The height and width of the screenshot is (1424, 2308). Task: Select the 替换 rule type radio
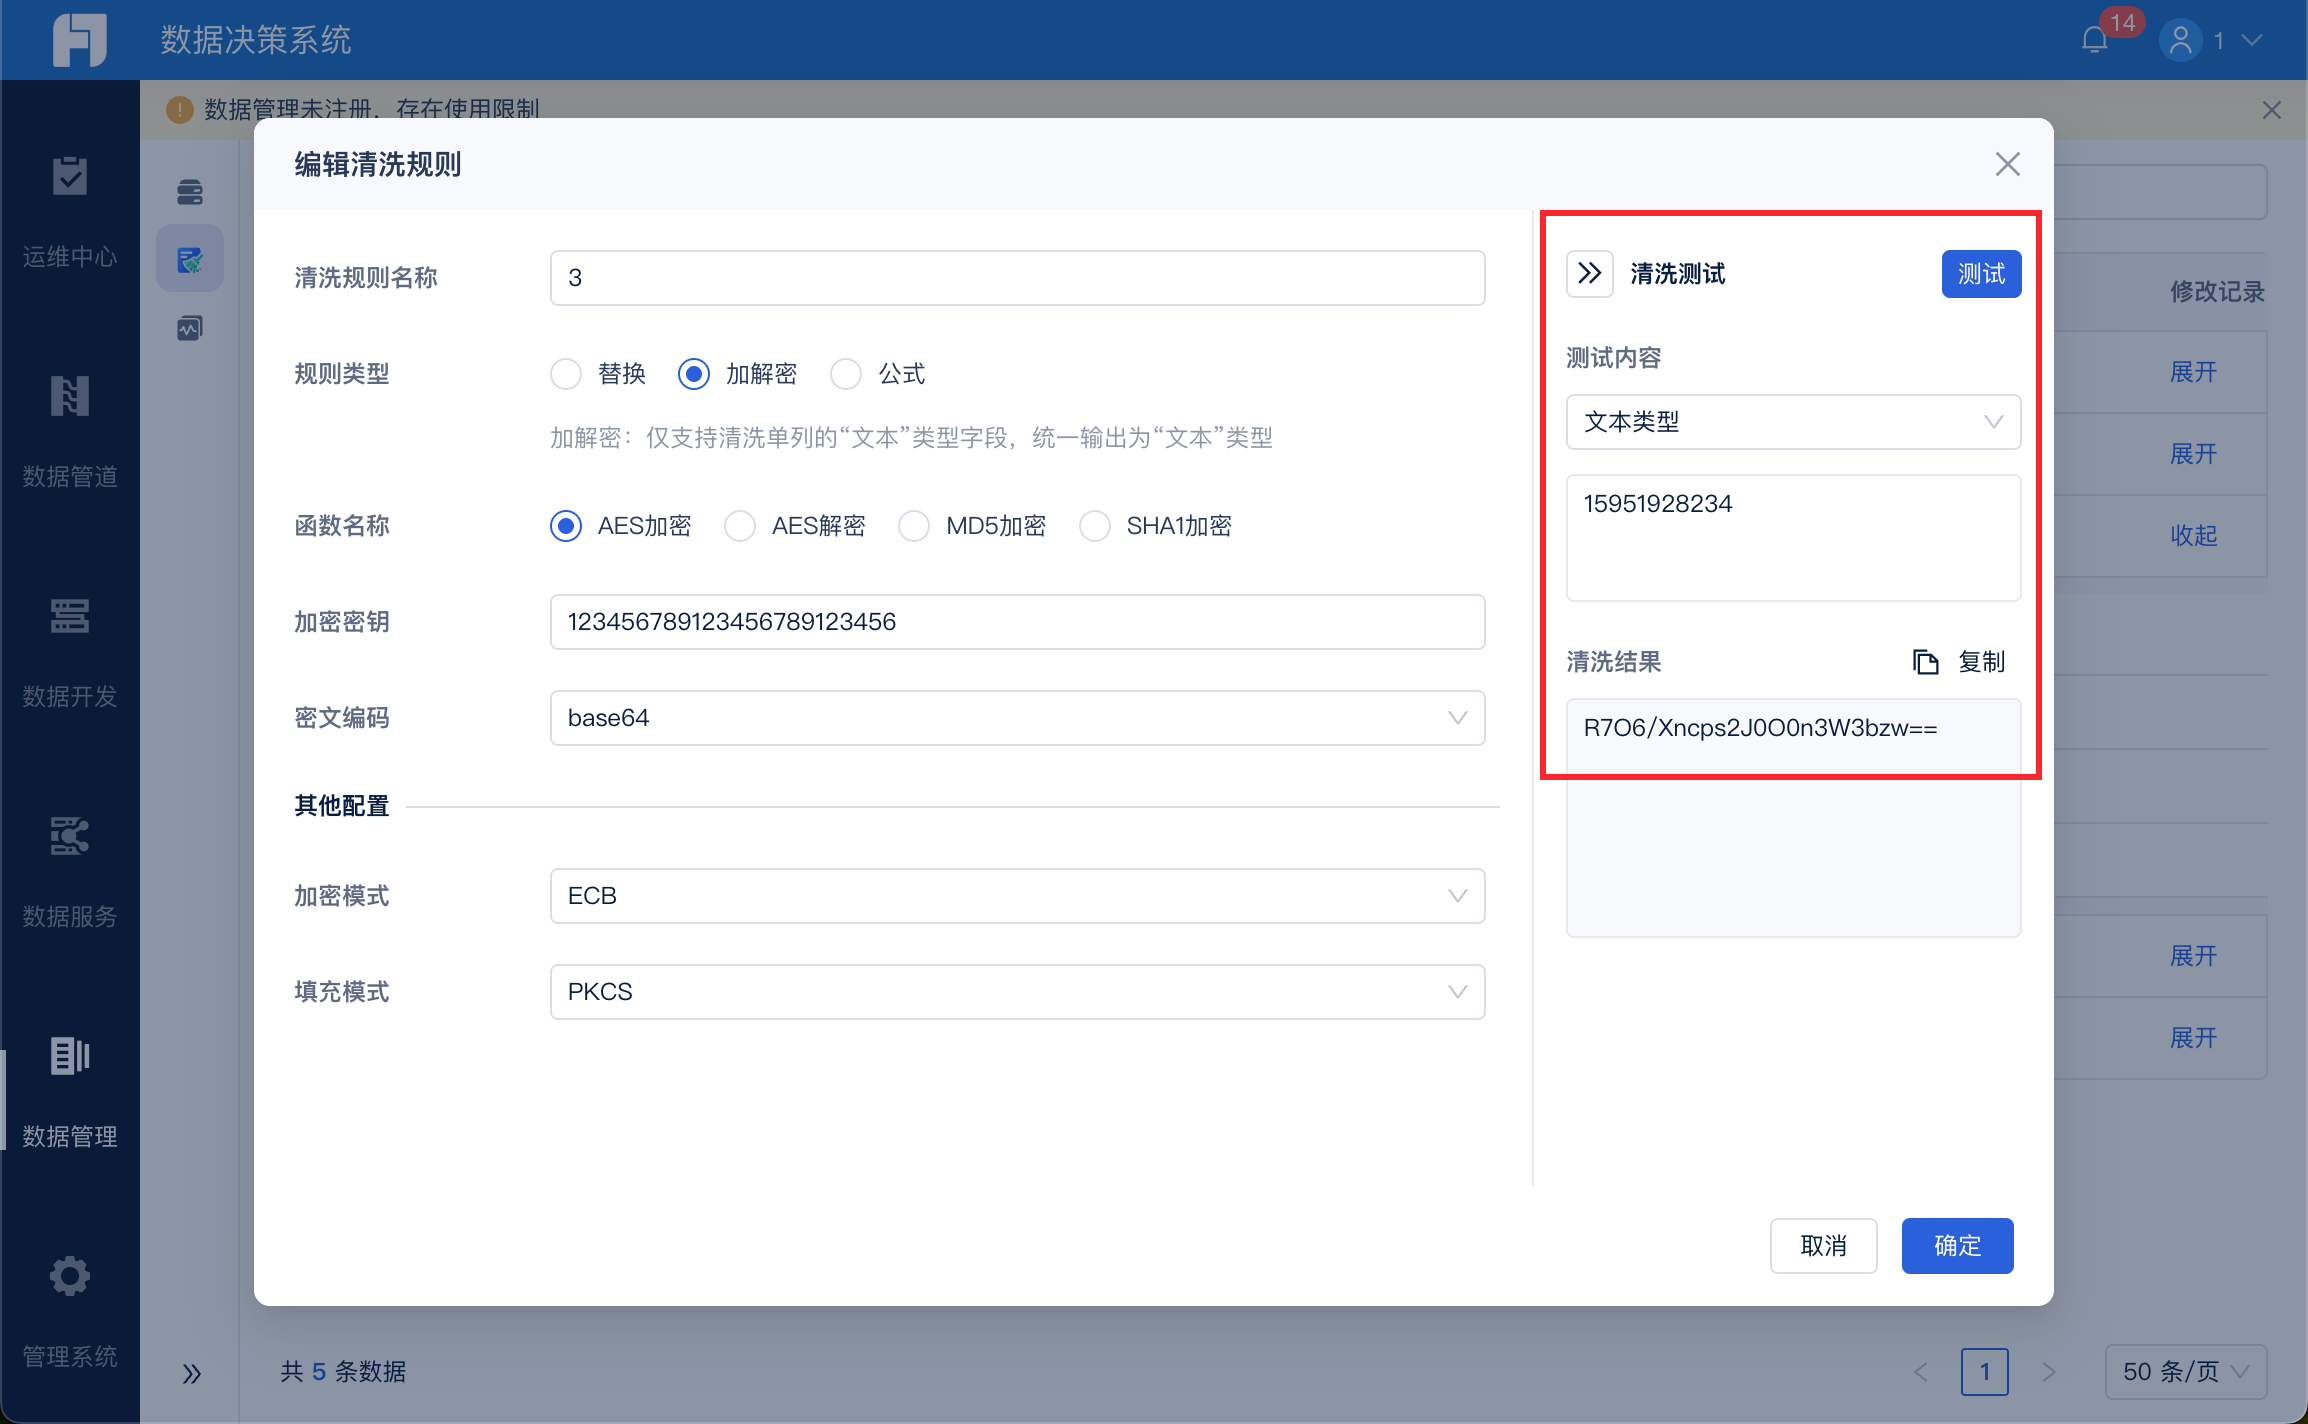(x=566, y=374)
